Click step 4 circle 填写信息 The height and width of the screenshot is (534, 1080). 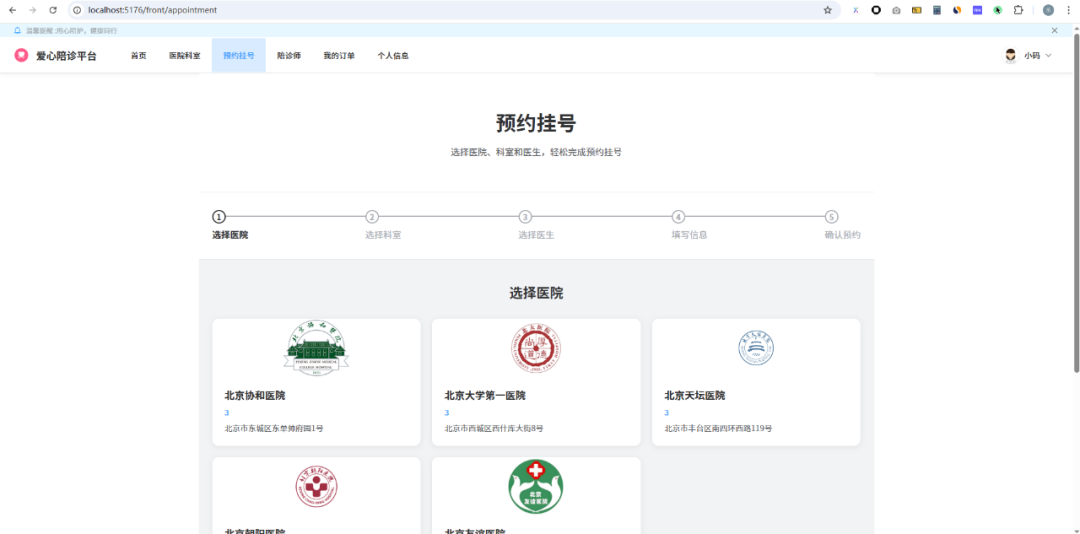coord(678,217)
